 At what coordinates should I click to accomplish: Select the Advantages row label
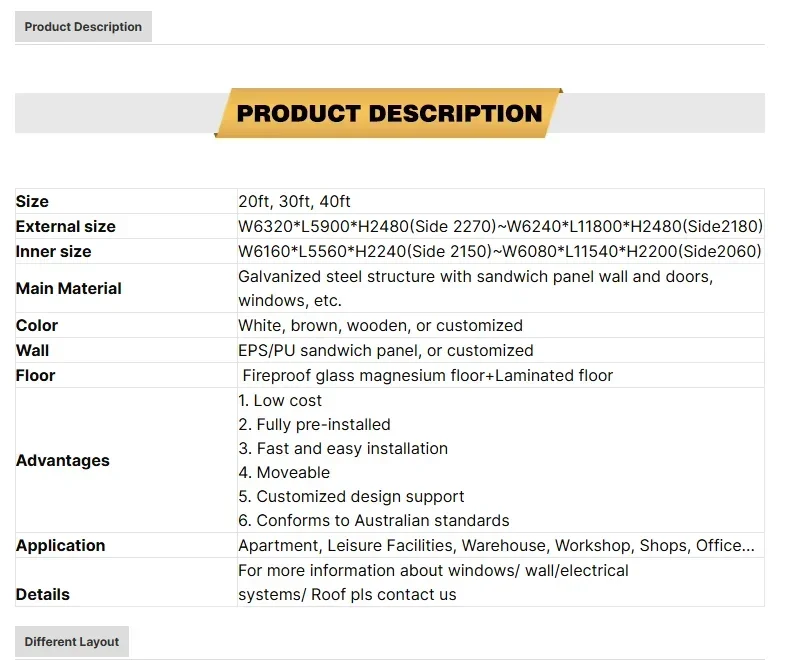(x=63, y=460)
